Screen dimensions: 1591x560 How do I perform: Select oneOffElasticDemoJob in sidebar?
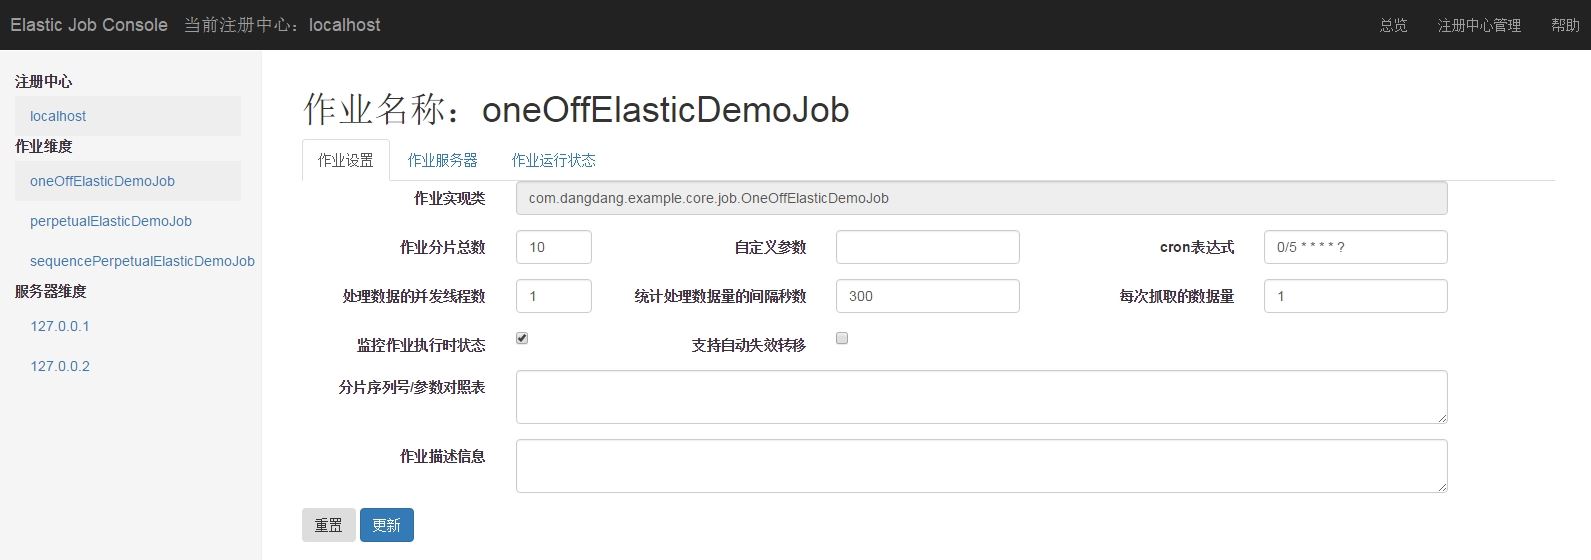[x=128, y=181]
